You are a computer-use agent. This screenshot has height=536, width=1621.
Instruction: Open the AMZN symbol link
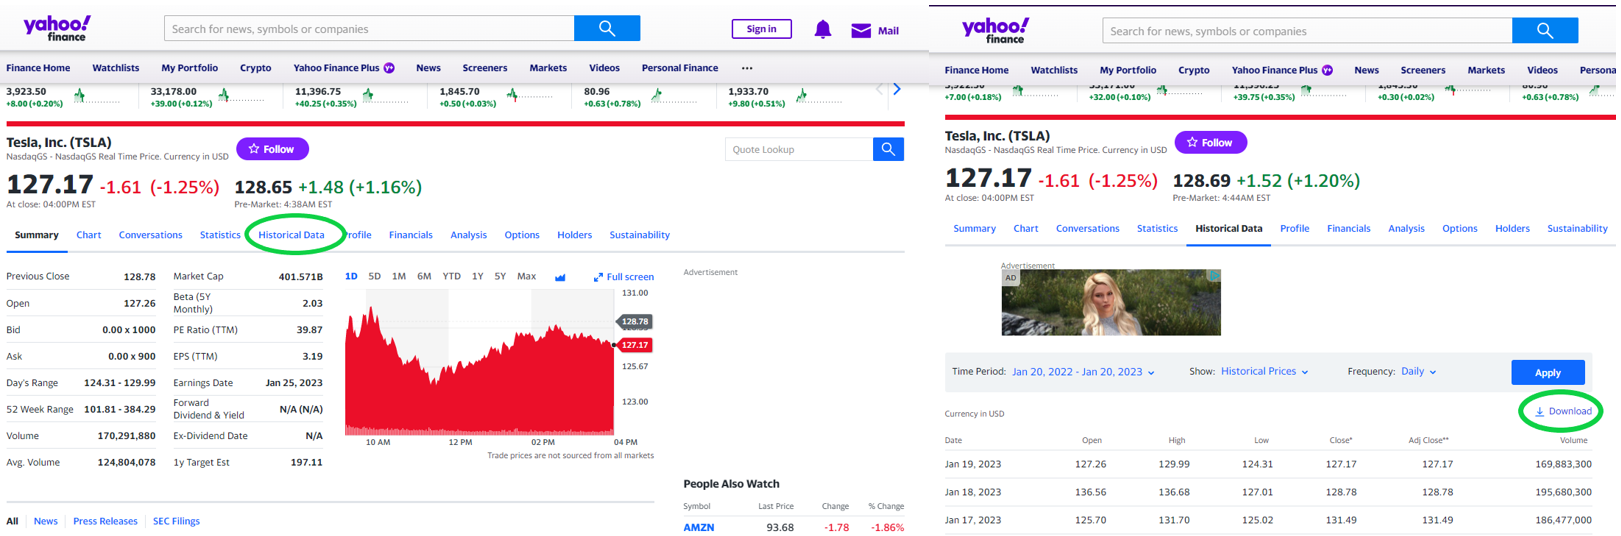coord(698,527)
